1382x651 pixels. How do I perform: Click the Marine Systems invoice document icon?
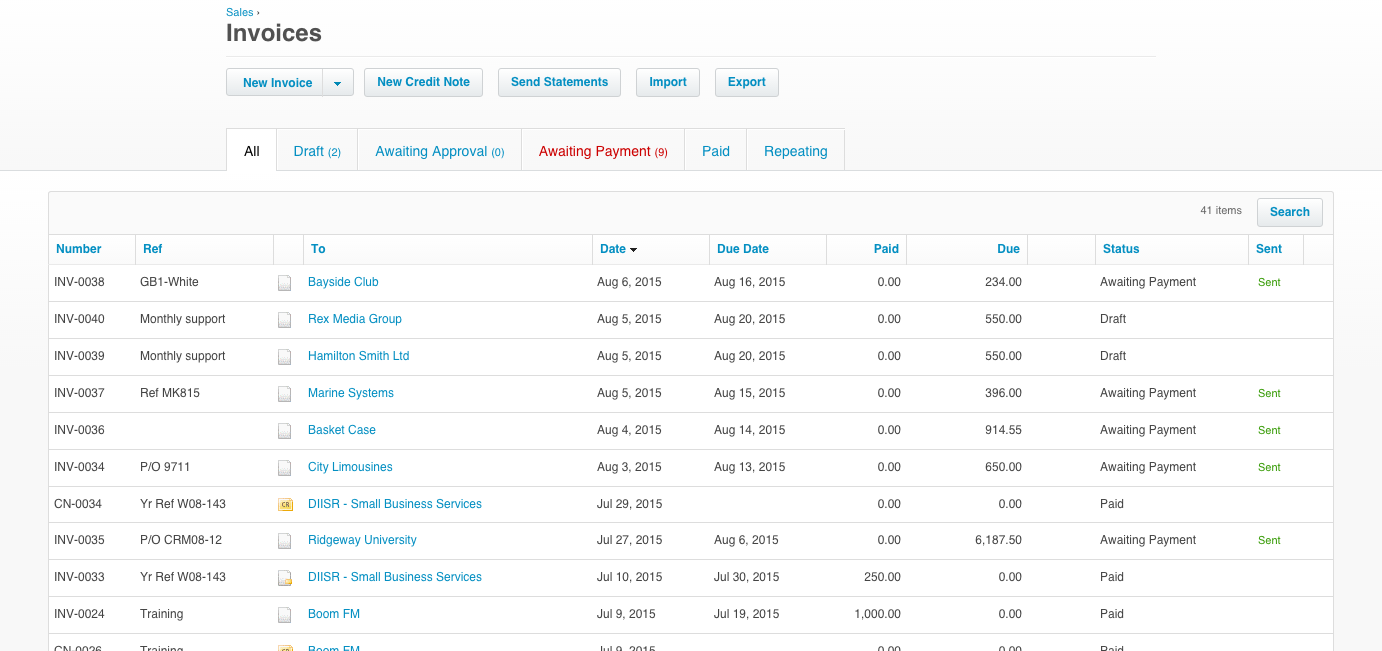[285, 394]
